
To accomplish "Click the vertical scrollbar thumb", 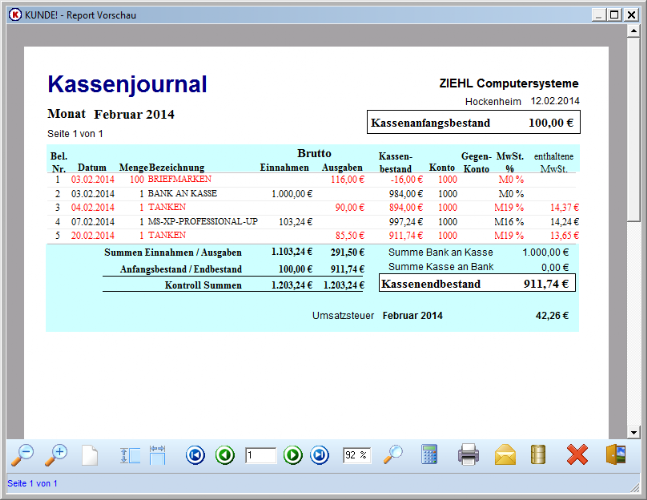I will pyautogui.click(x=633, y=130).
